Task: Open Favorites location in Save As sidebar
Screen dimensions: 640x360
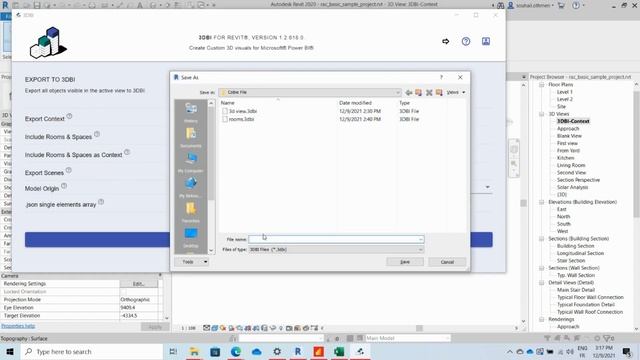Action: click(x=191, y=212)
